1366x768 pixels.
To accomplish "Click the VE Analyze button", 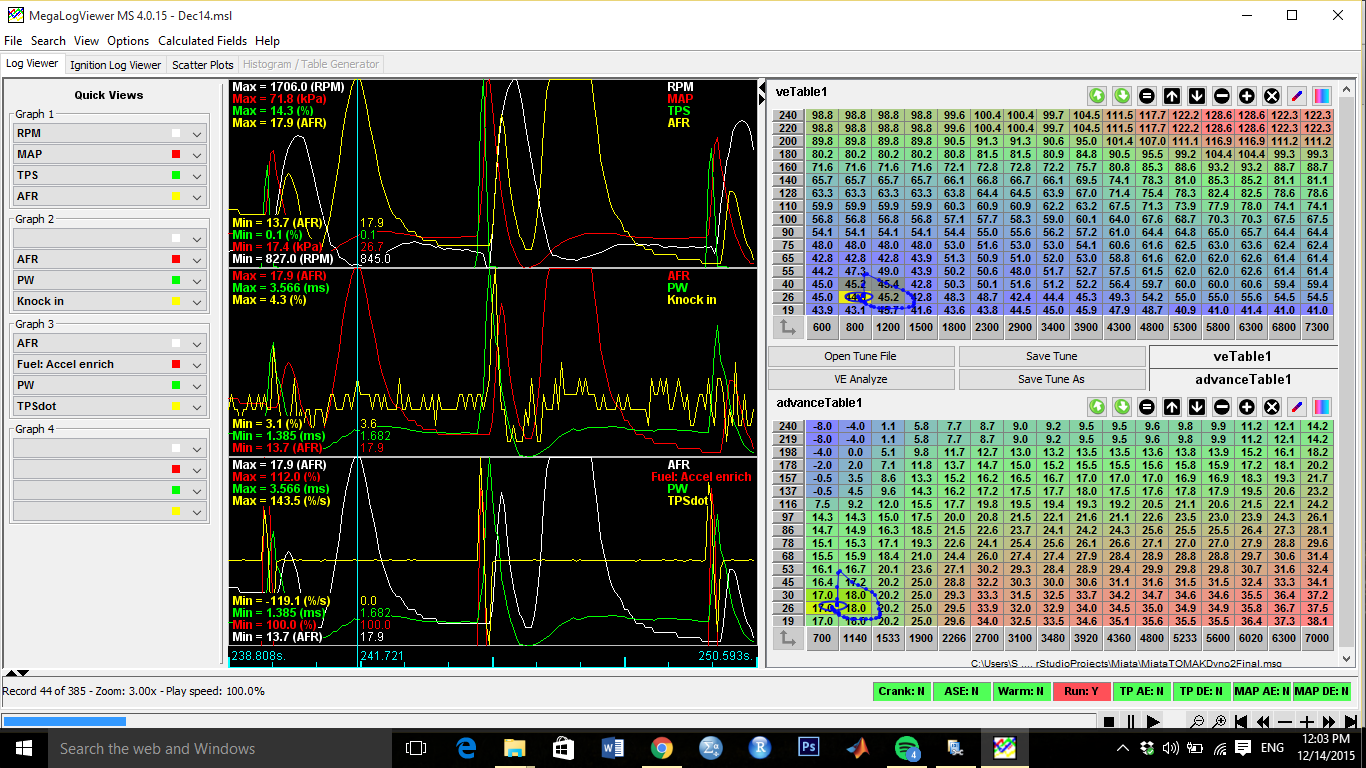I will pyautogui.click(x=861, y=379).
